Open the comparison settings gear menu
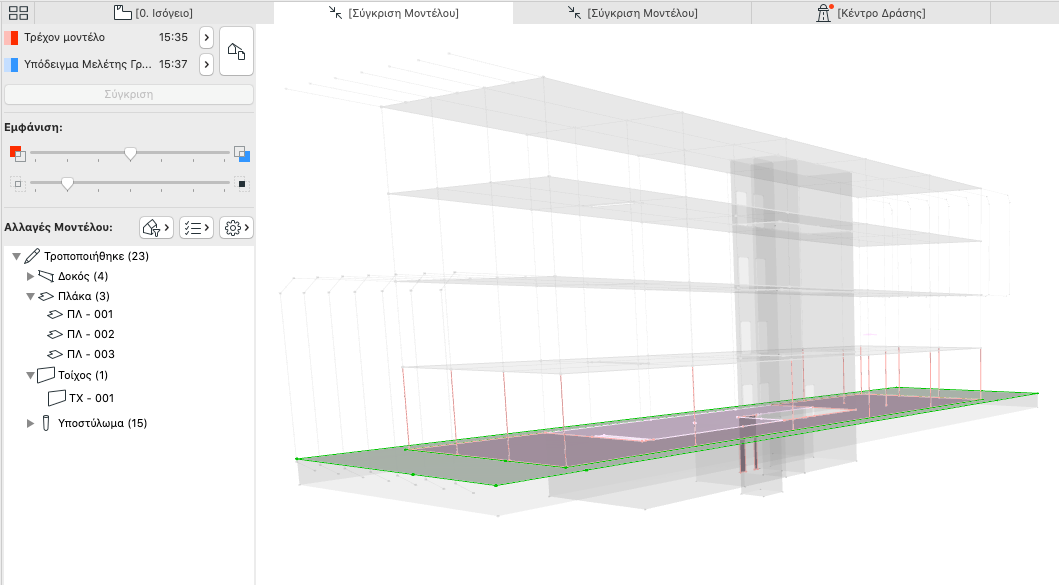The image size is (1059, 585). coord(236,228)
